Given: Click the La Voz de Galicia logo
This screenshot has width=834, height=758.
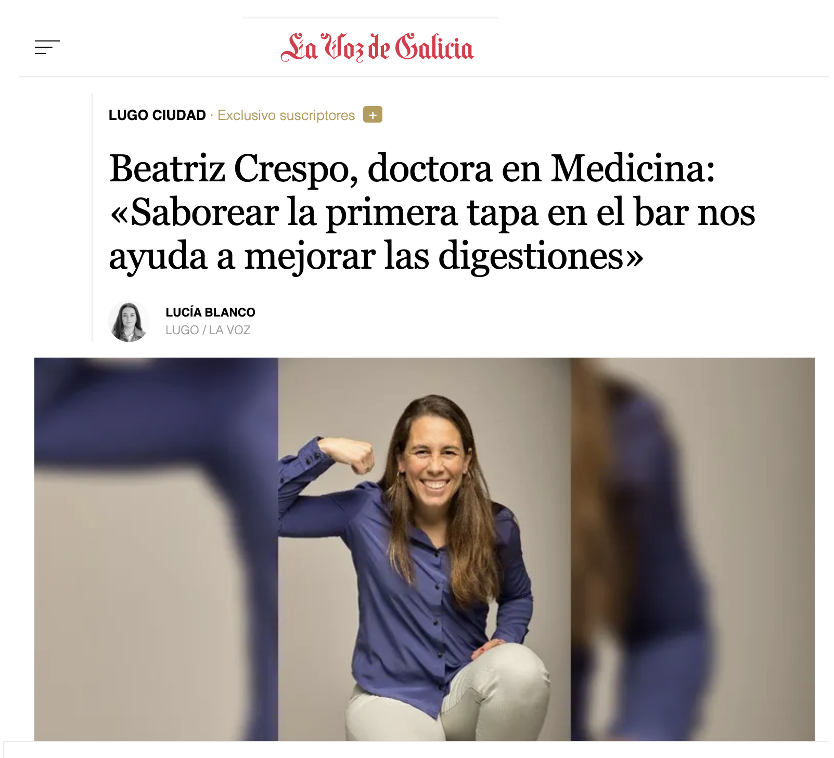Looking at the screenshot, I should 377,47.
